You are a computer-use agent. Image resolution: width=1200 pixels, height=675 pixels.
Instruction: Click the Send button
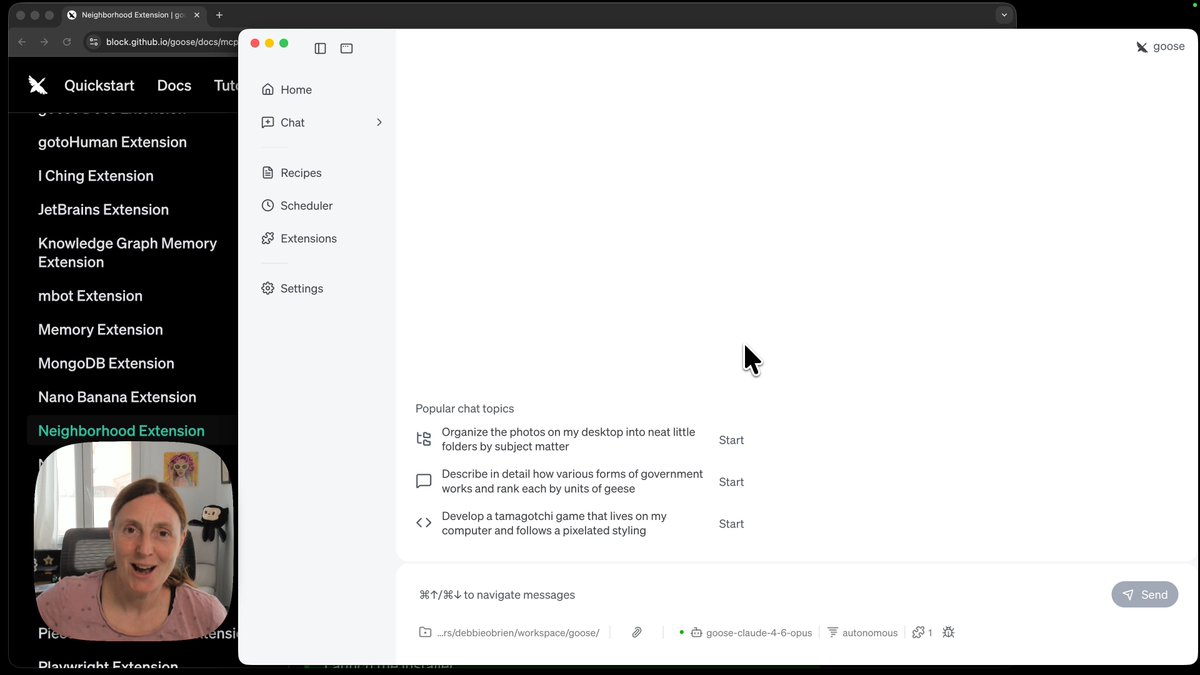pyautogui.click(x=1145, y=594)
